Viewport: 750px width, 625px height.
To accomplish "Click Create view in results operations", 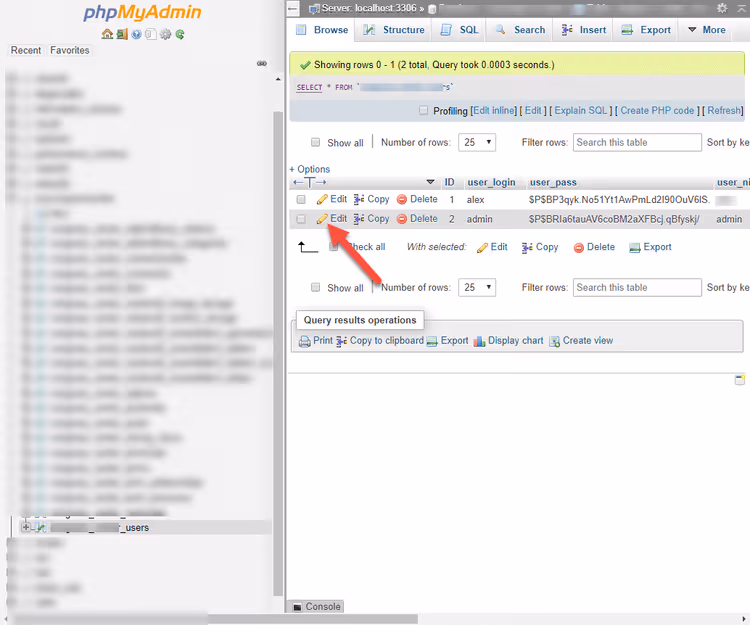I will point(581,340).
